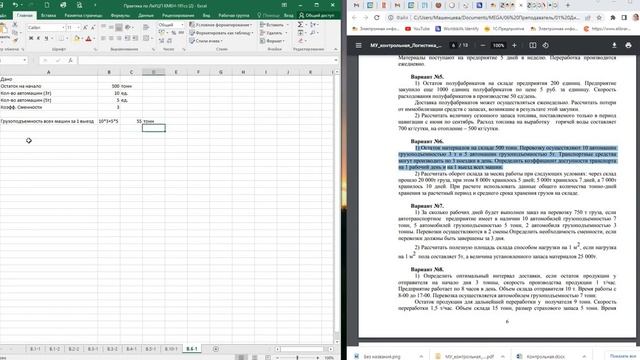Screen dimensions: 640x360
Task: Toggle the PDF viewer sidebar menu
Action: [x=358, y=45]
